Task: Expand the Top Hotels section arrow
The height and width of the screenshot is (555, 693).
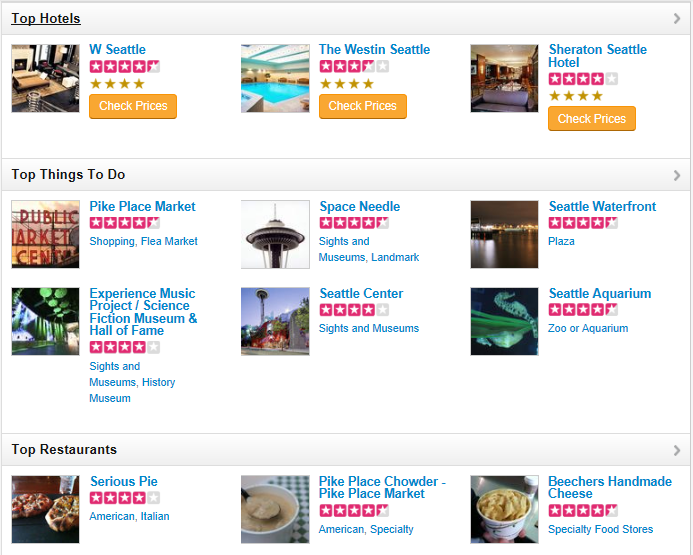Action: (x=677, y=19)
